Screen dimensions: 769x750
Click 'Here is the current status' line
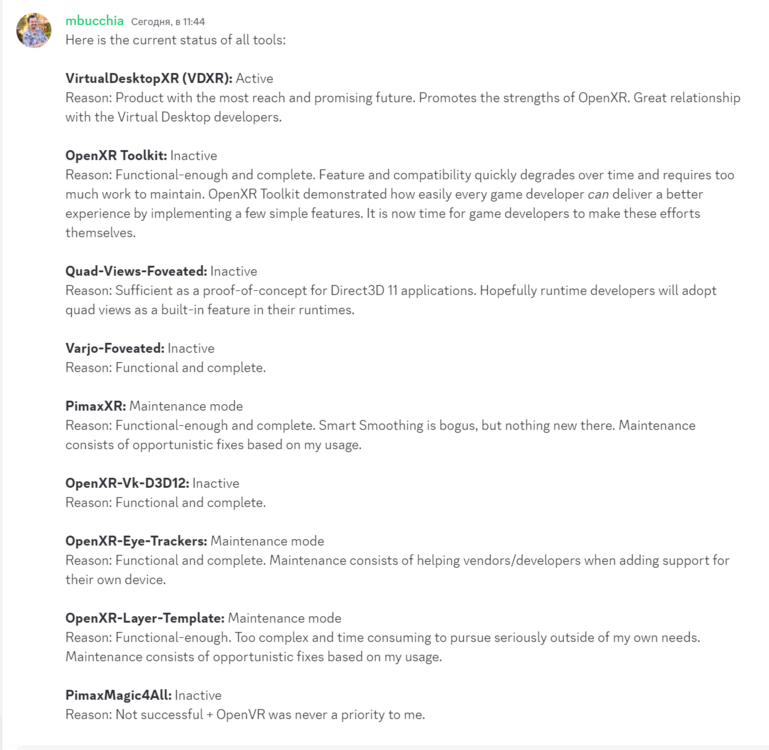pos(175,39)
